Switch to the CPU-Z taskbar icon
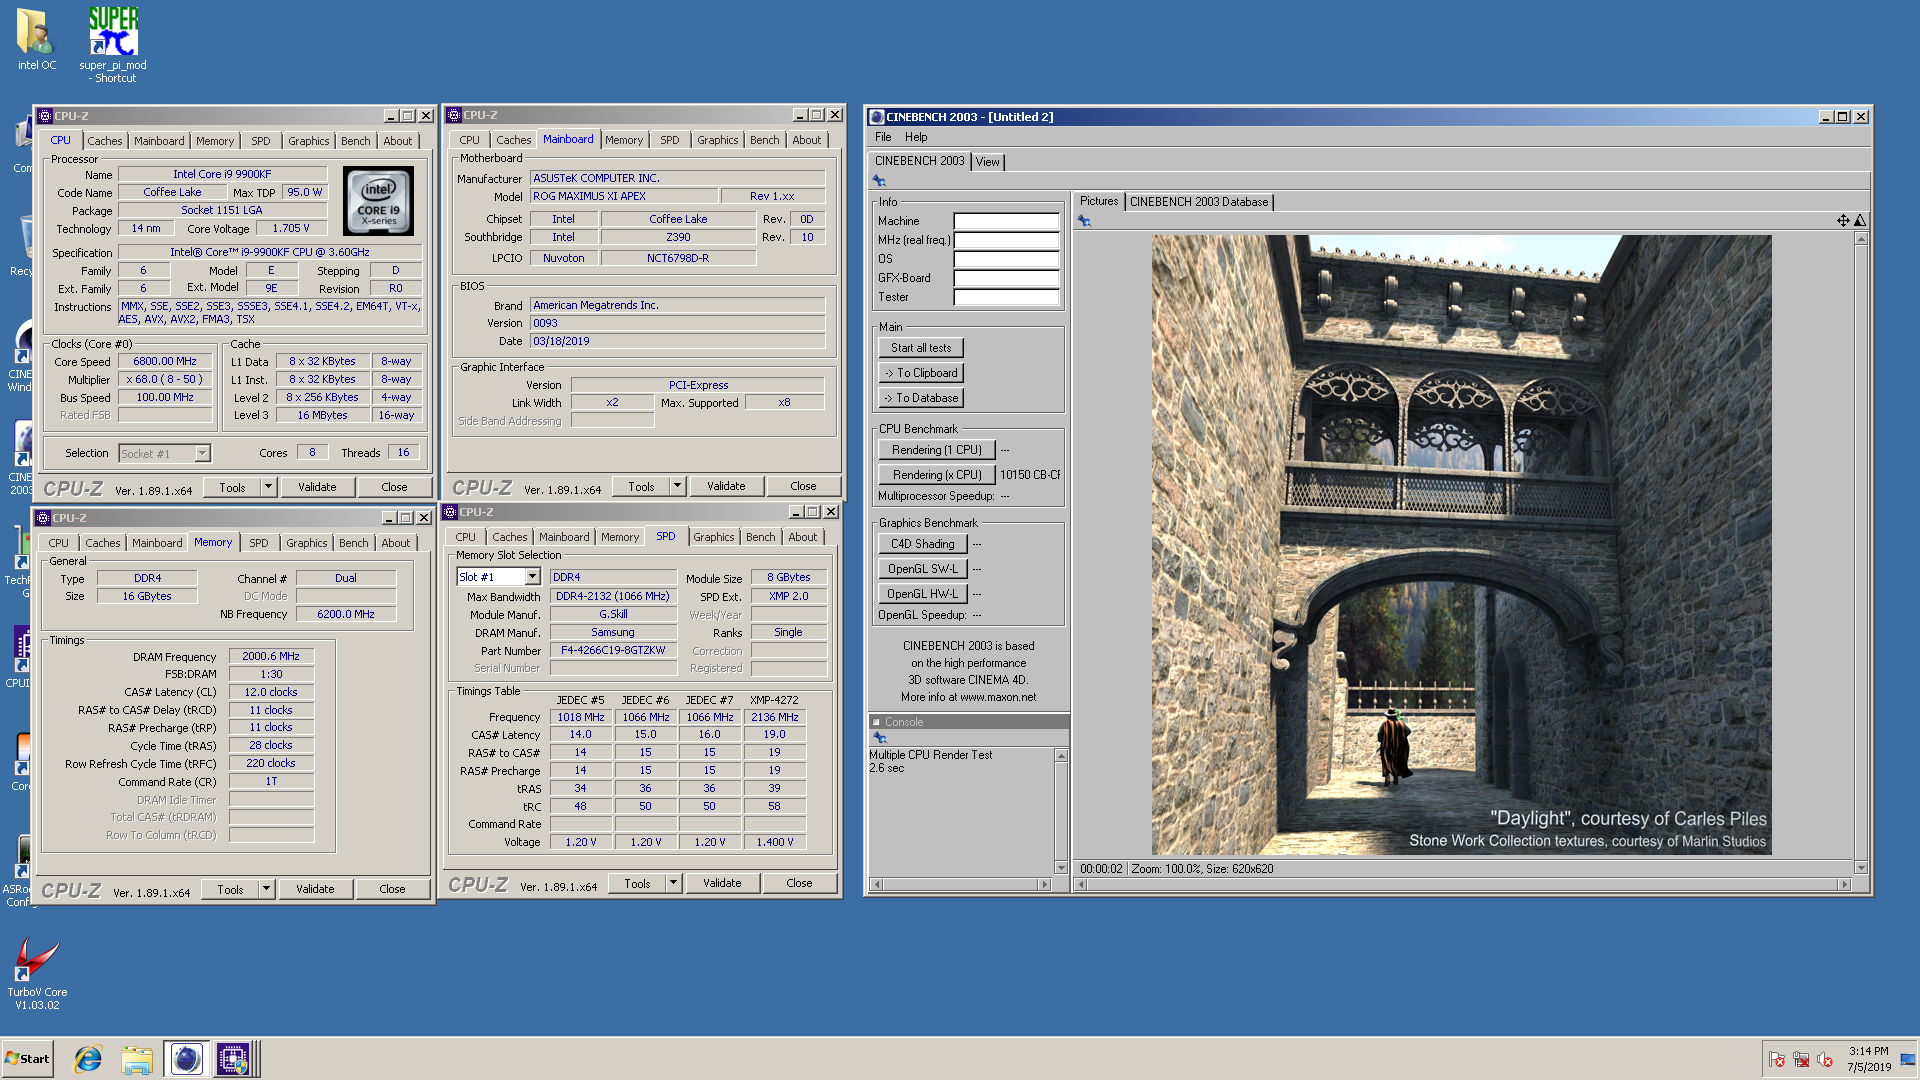Image resolution: width=1920 pixels, height=1080 pixels. pyautogui.click(x=233, y=1059)
